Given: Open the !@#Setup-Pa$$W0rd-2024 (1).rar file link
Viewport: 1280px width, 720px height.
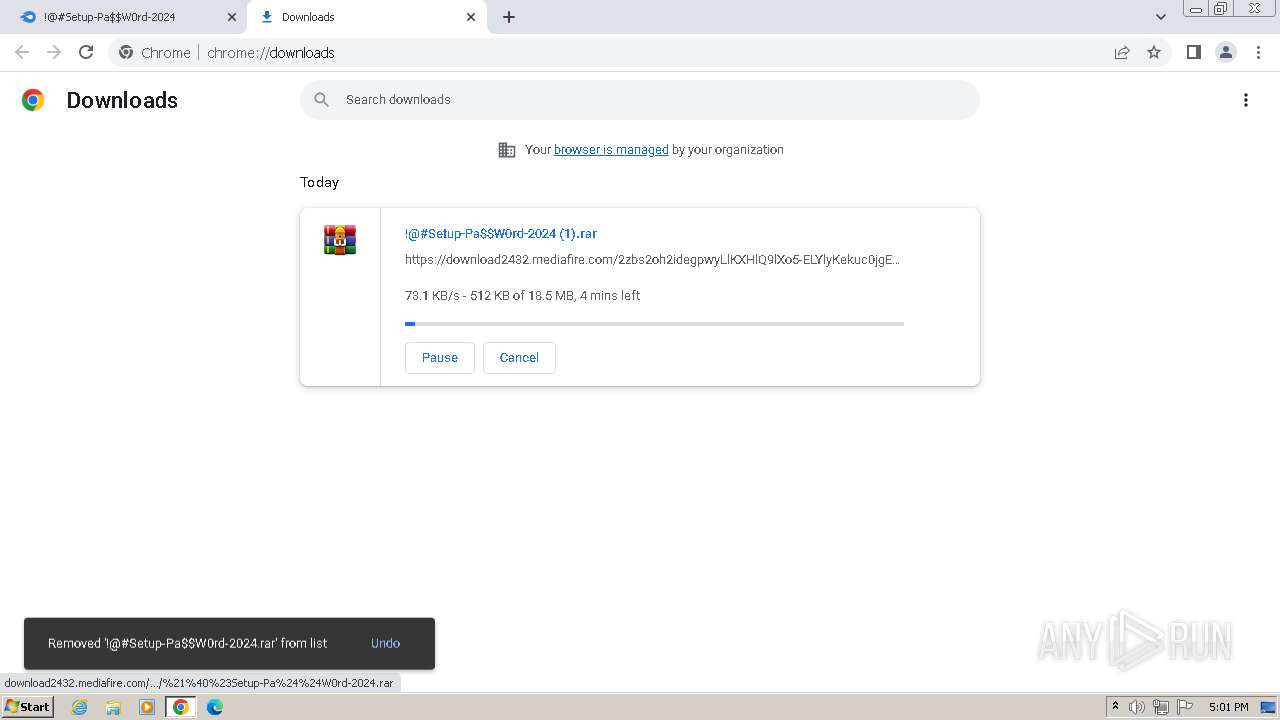Looking at the screenshot, I should pos(501,233).
